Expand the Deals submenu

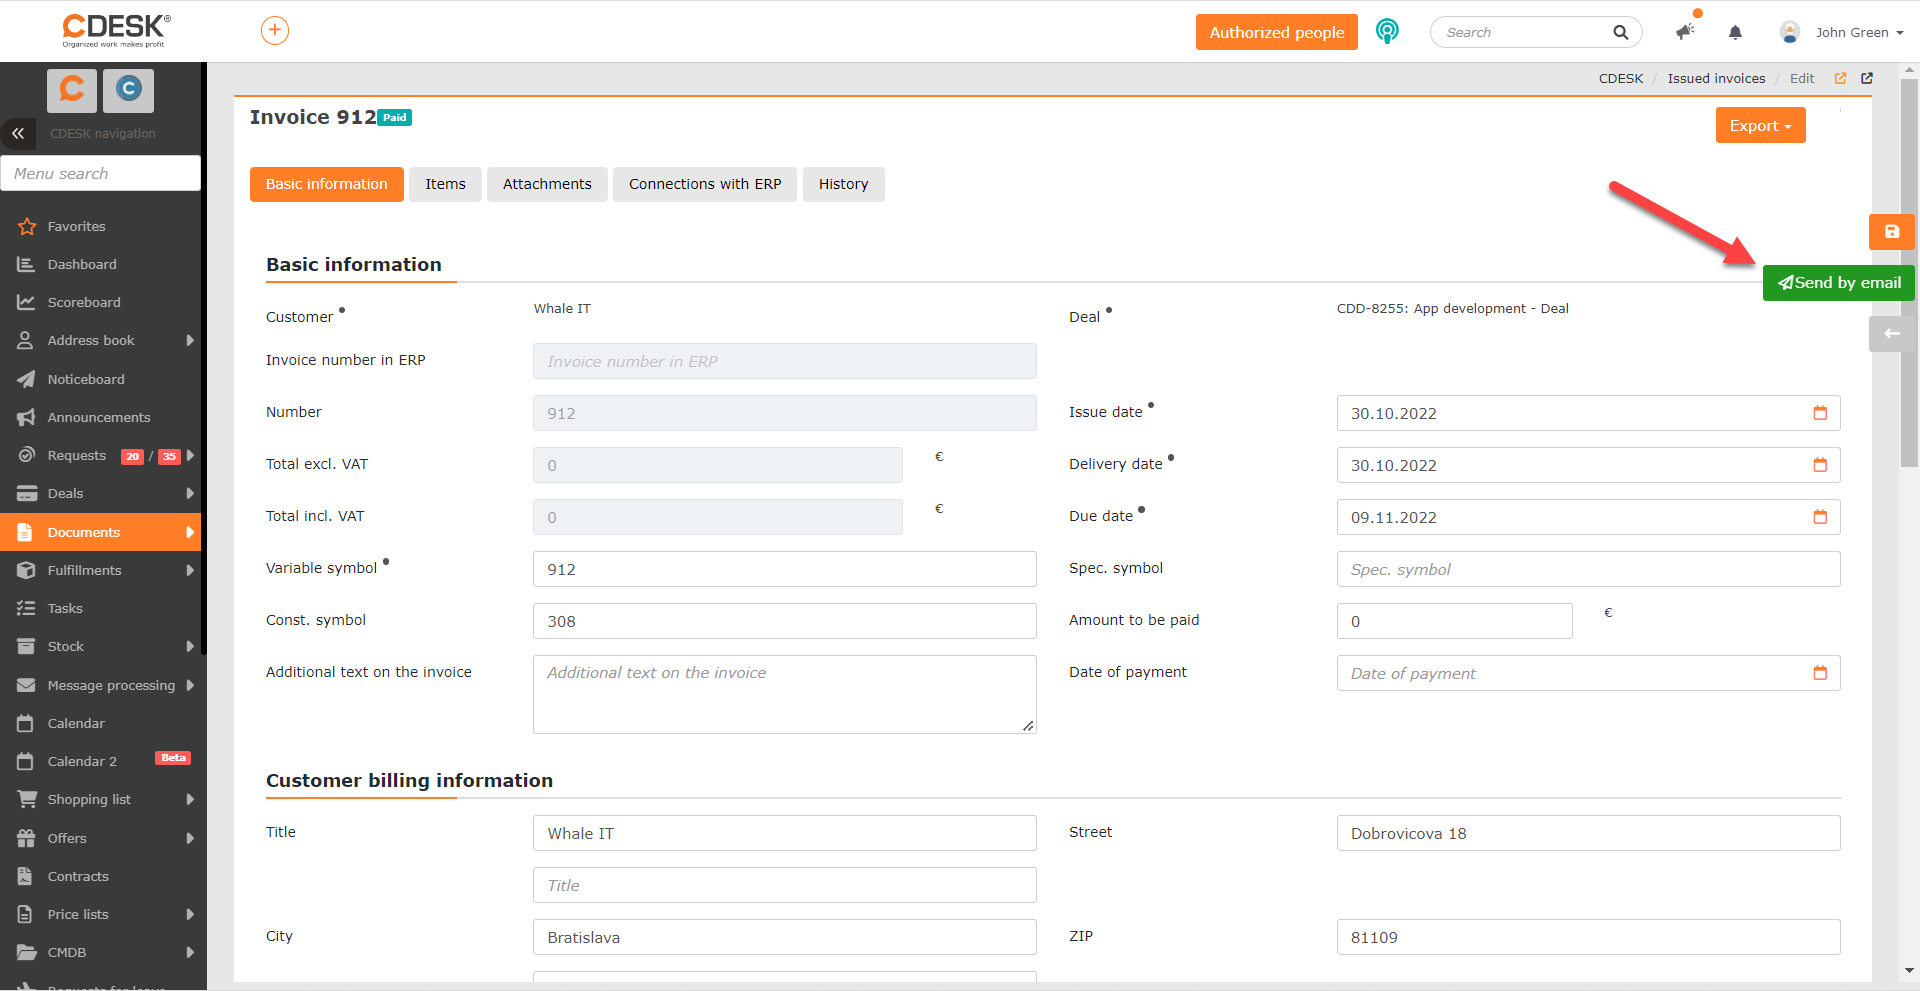click(190, 494)
